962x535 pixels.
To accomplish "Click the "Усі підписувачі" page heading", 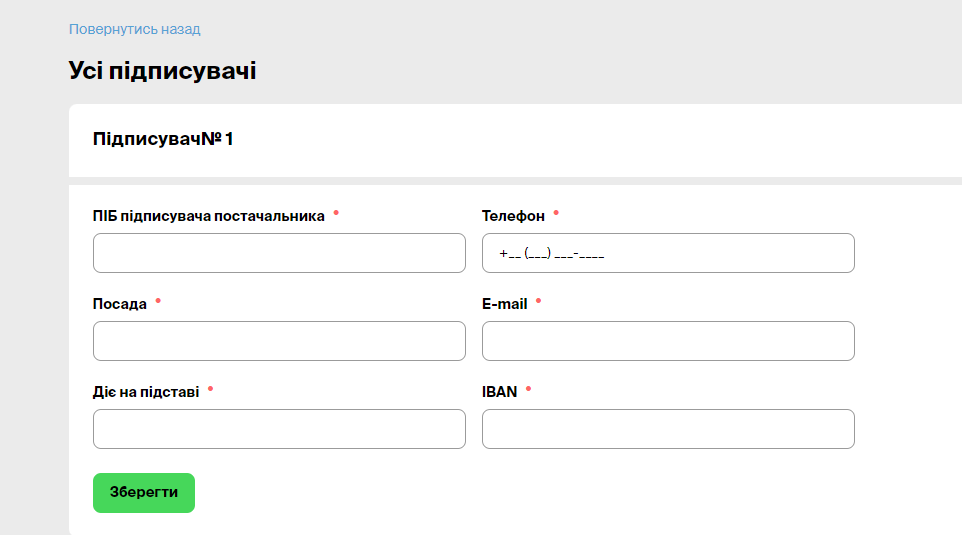I will (162, 71).
